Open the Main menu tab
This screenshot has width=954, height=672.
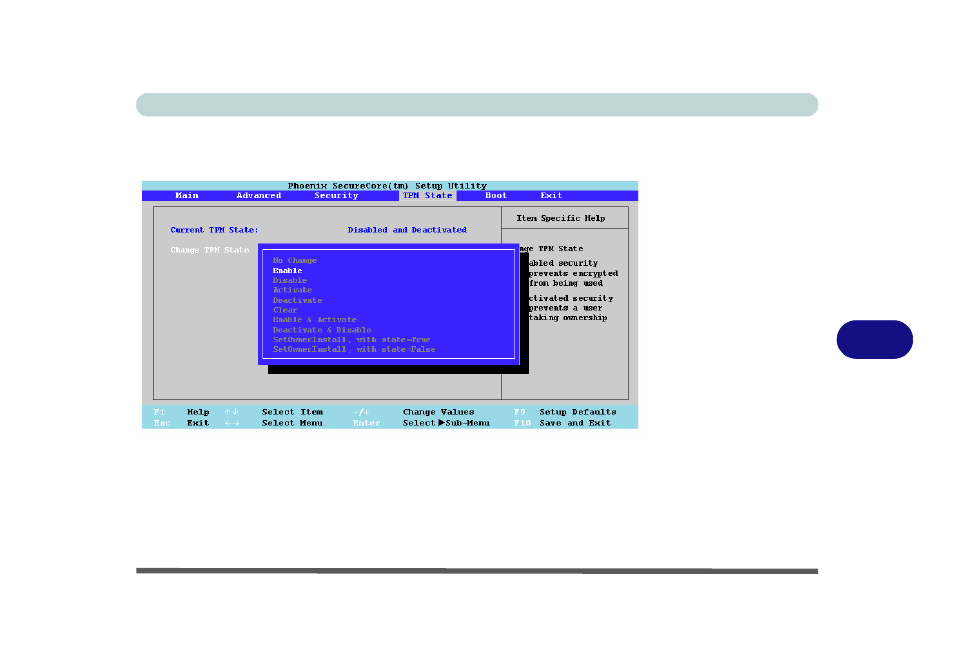pyautogui.click(x=187, y=195)
